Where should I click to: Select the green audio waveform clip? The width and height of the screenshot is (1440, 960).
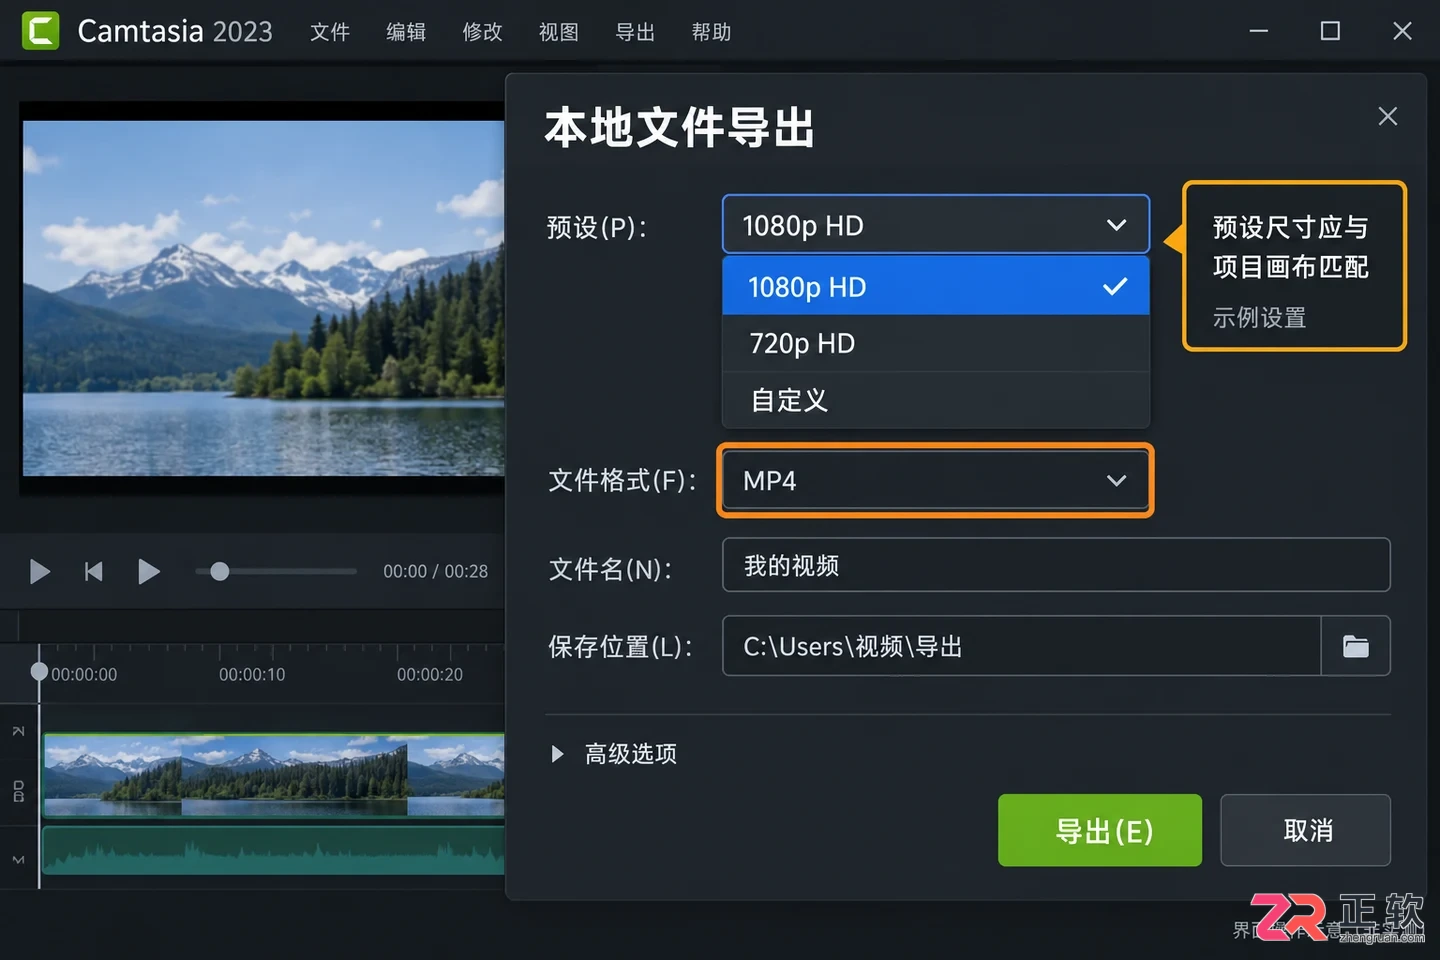coord(274,850)
